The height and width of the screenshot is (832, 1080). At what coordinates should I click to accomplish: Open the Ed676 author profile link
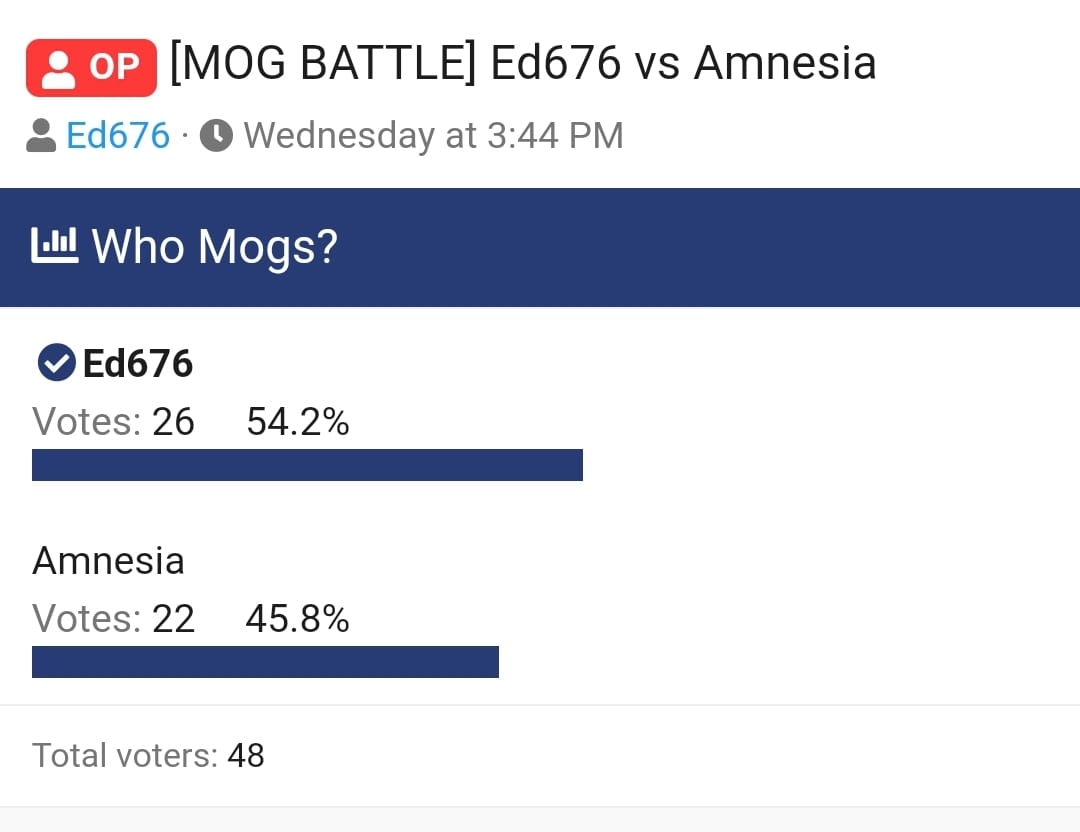pyautogui.click(x=118, y=135)
